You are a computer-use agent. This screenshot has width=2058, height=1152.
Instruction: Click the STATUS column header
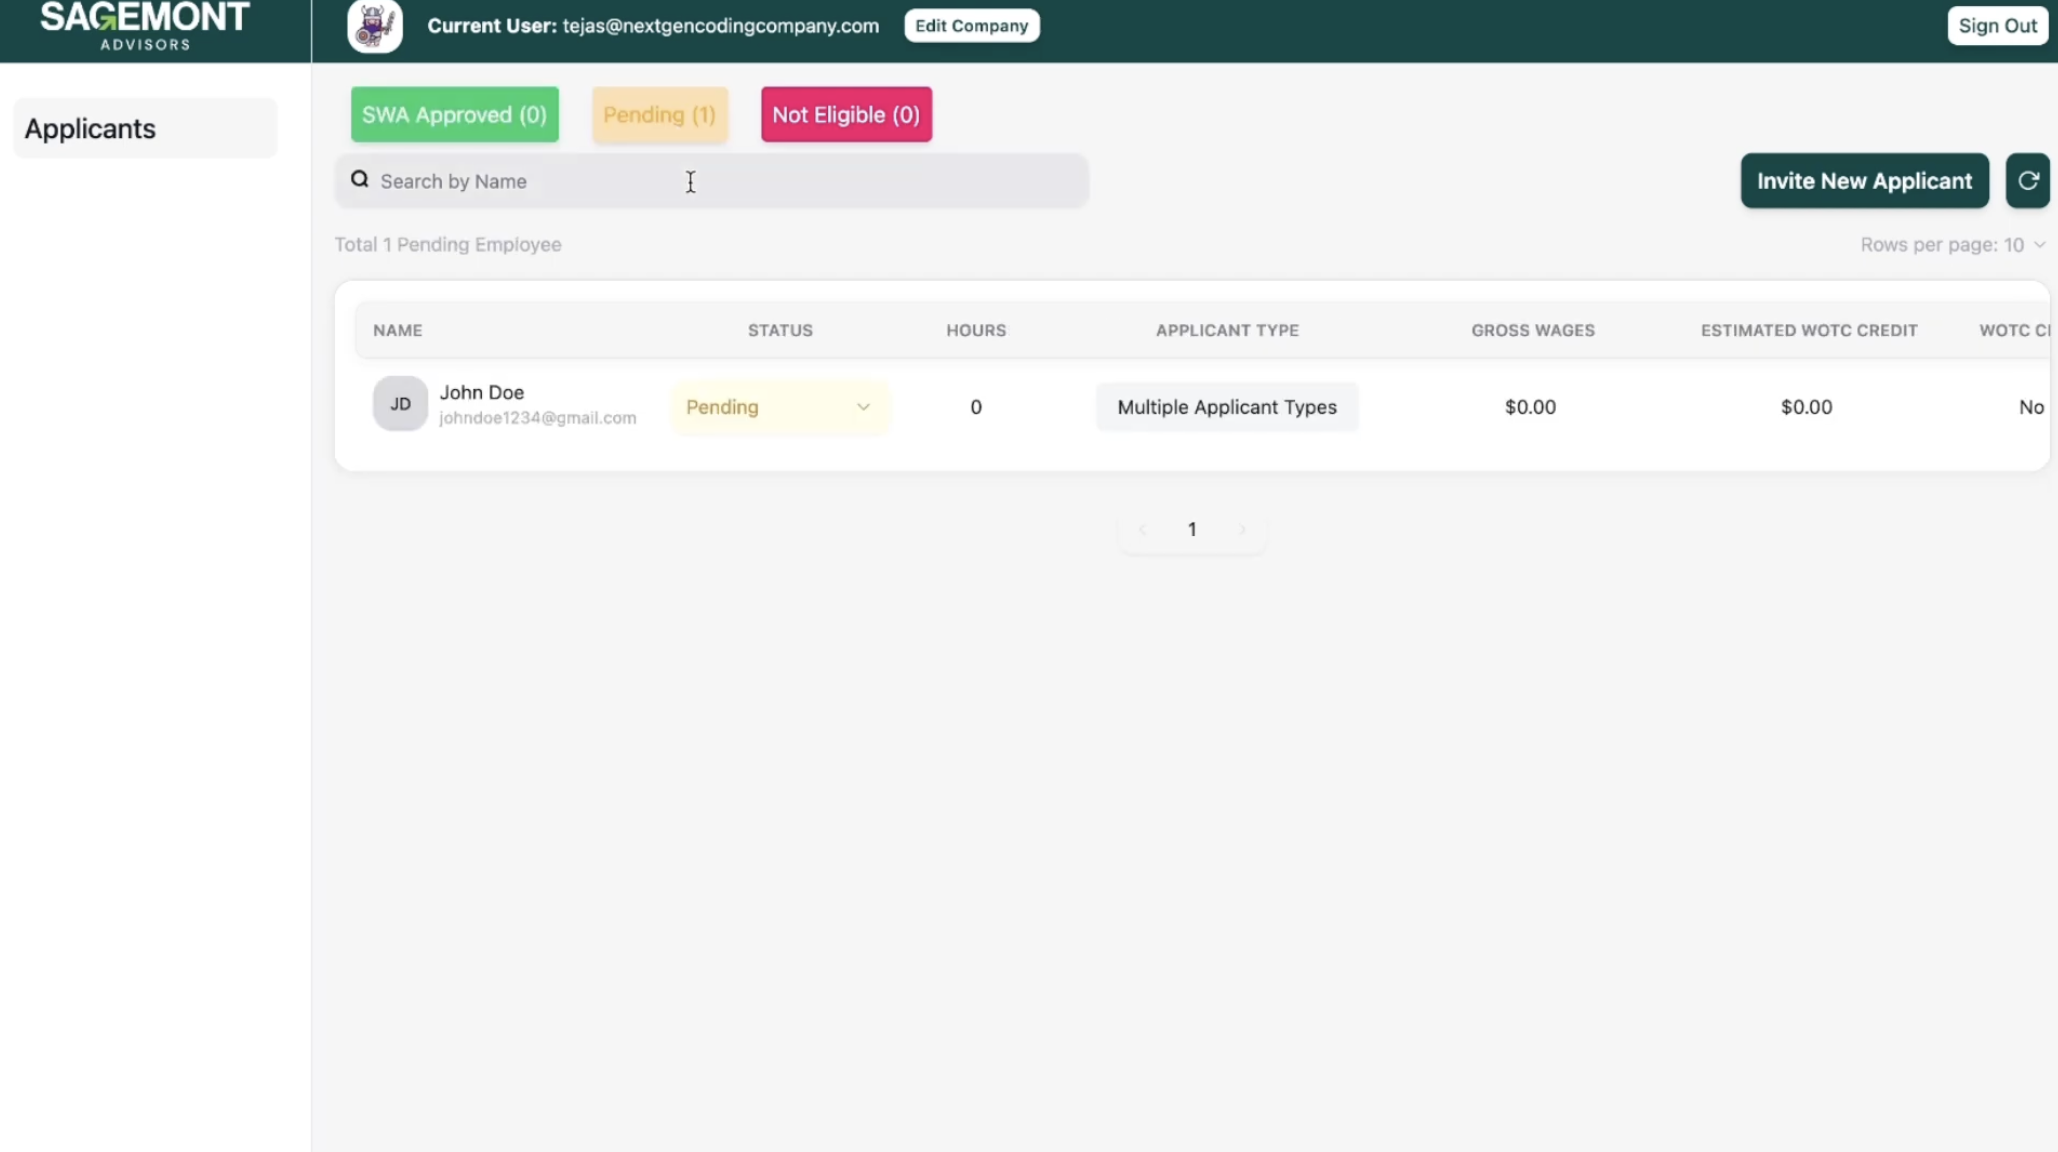pyautogui.click(x=780, y=330)
